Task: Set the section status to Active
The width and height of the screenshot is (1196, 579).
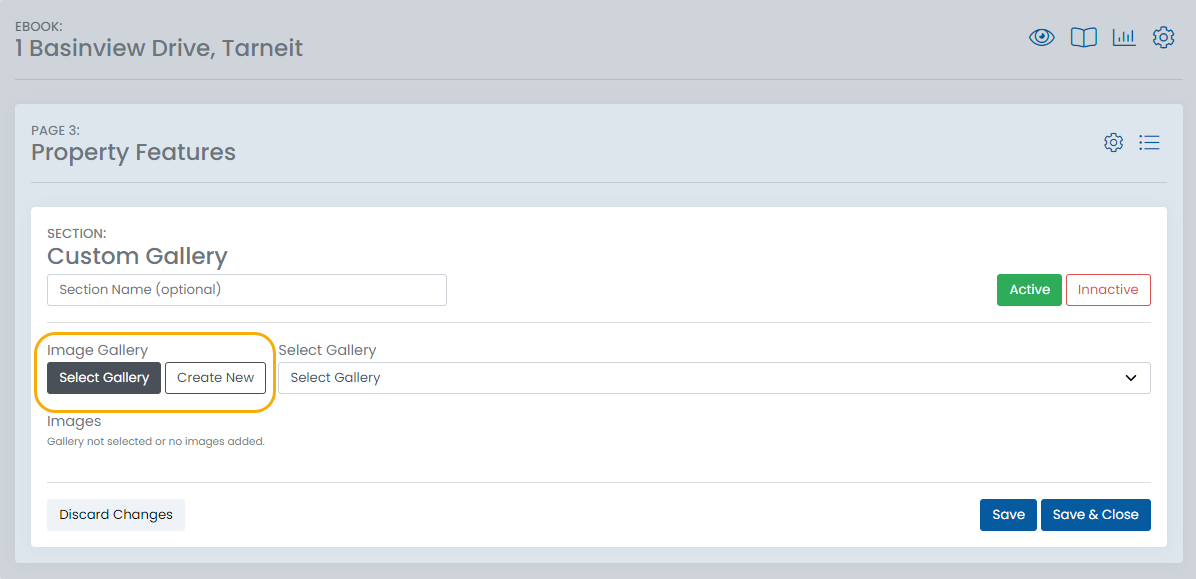Action: tap(1029, 290)
